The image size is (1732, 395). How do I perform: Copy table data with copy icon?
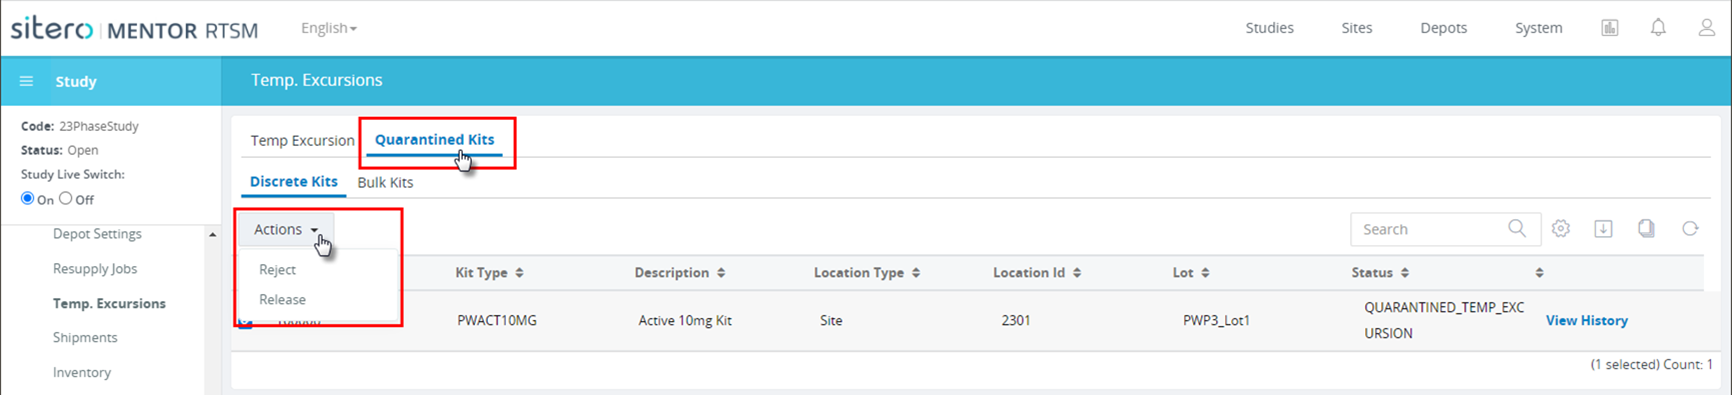[1646, 229]
